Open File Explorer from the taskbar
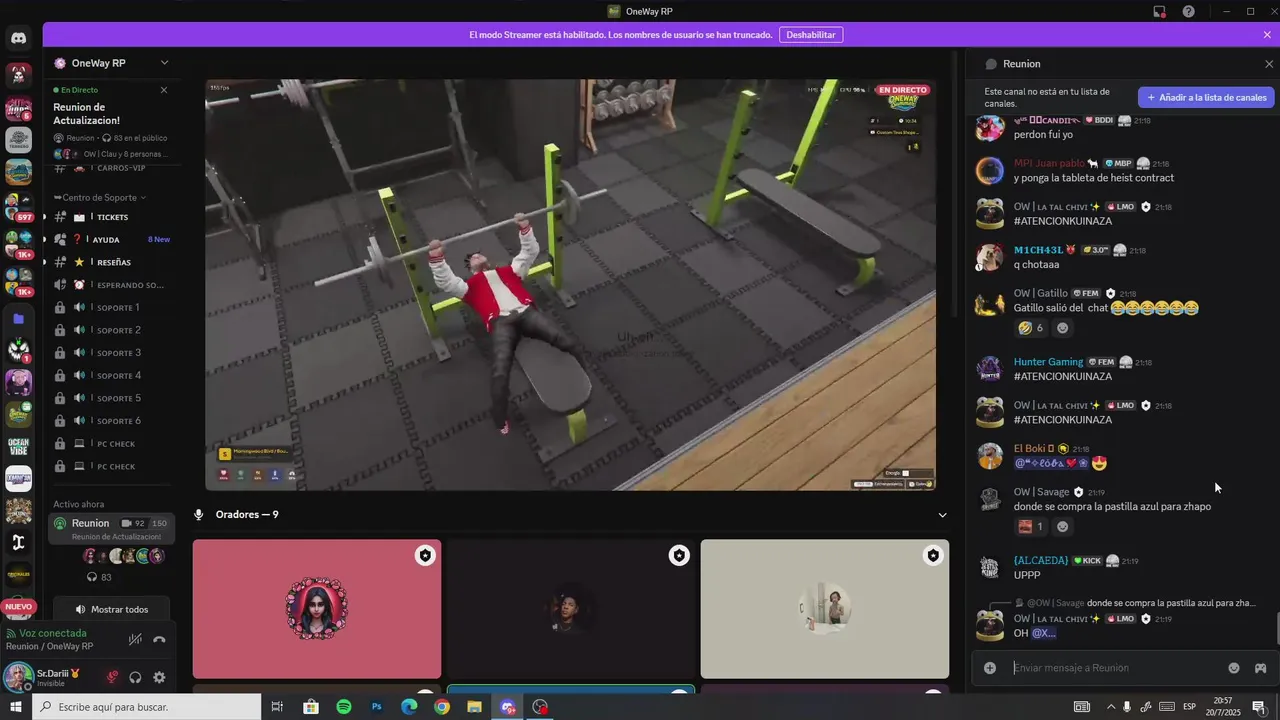Image resolution: width=1280 pixels, height=720 pixels. tap(474, 707)
